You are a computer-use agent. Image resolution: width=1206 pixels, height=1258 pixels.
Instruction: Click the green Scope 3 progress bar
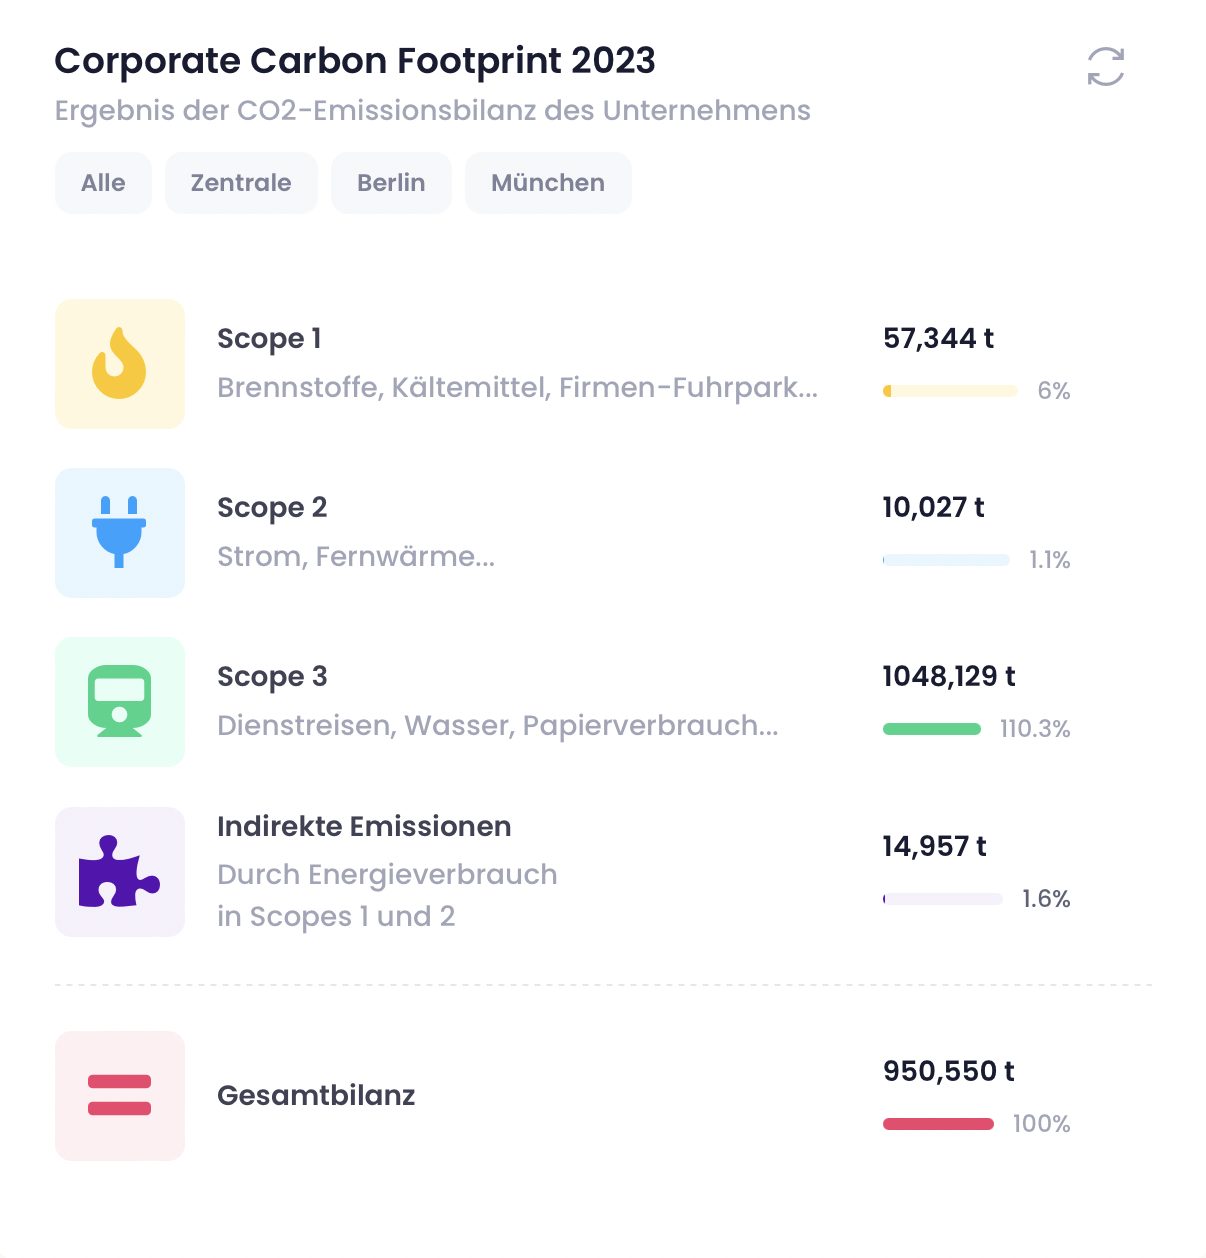click(932, 729)
